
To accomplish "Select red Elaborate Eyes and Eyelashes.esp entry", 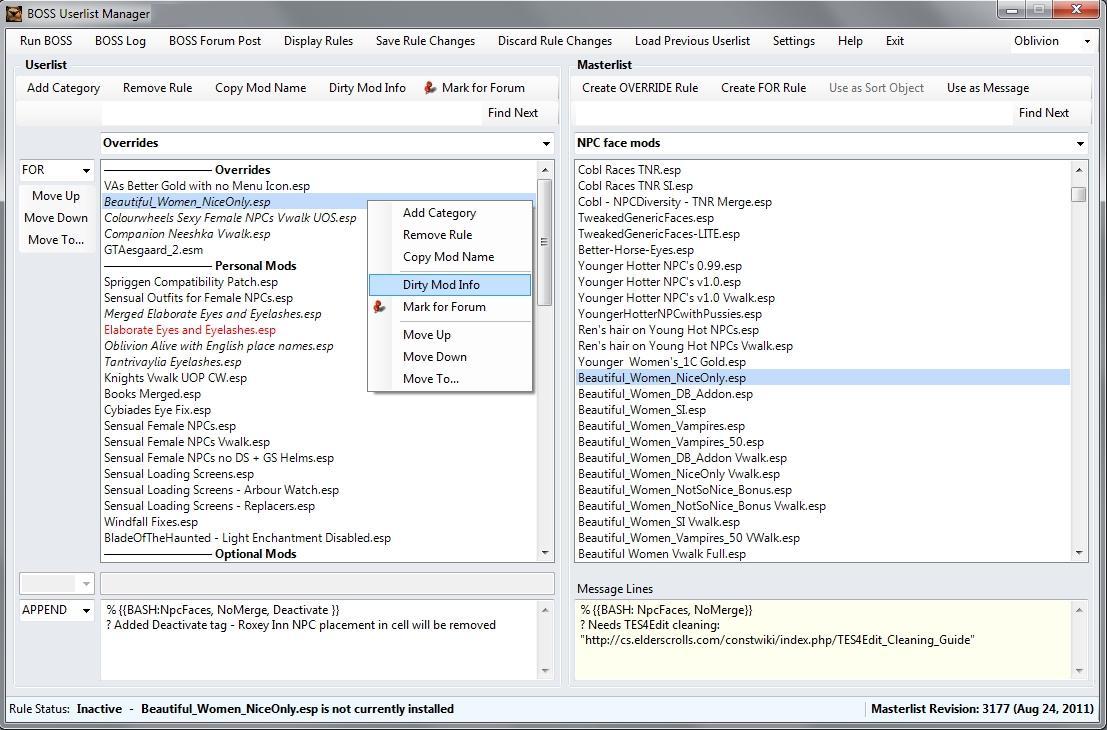I will [x=190, y=330].
